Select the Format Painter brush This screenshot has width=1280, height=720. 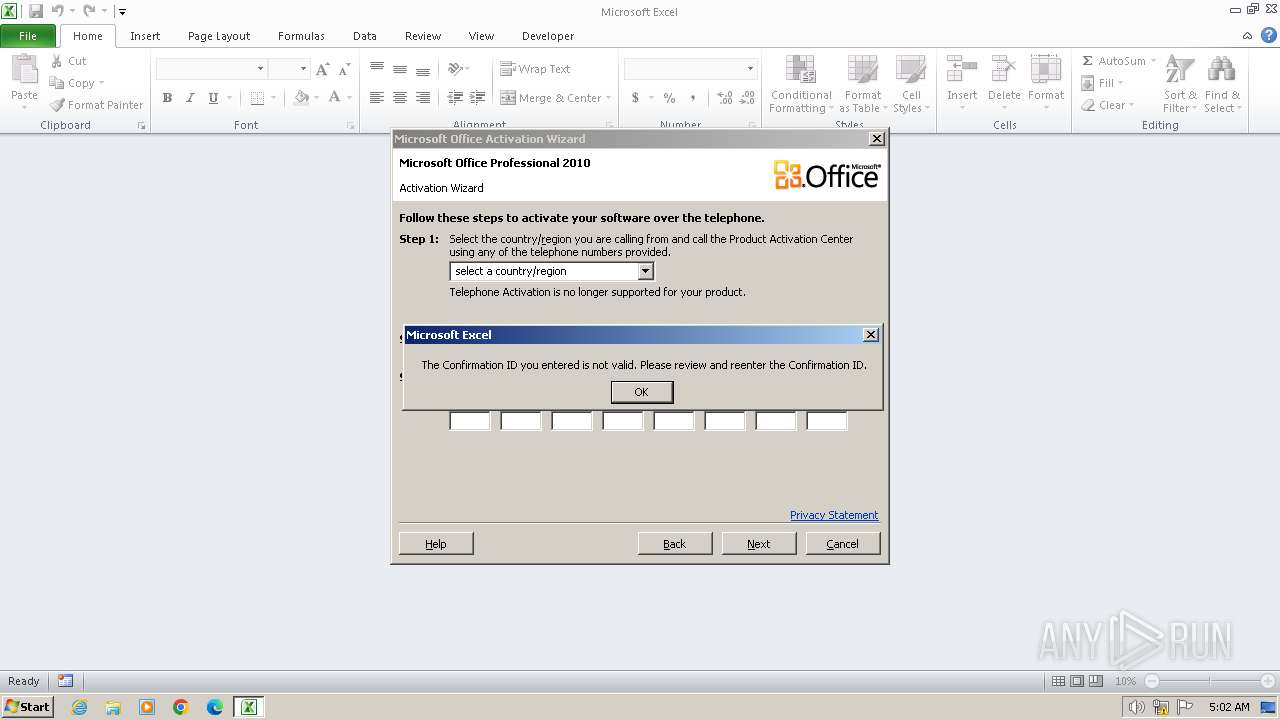[57, 105]
